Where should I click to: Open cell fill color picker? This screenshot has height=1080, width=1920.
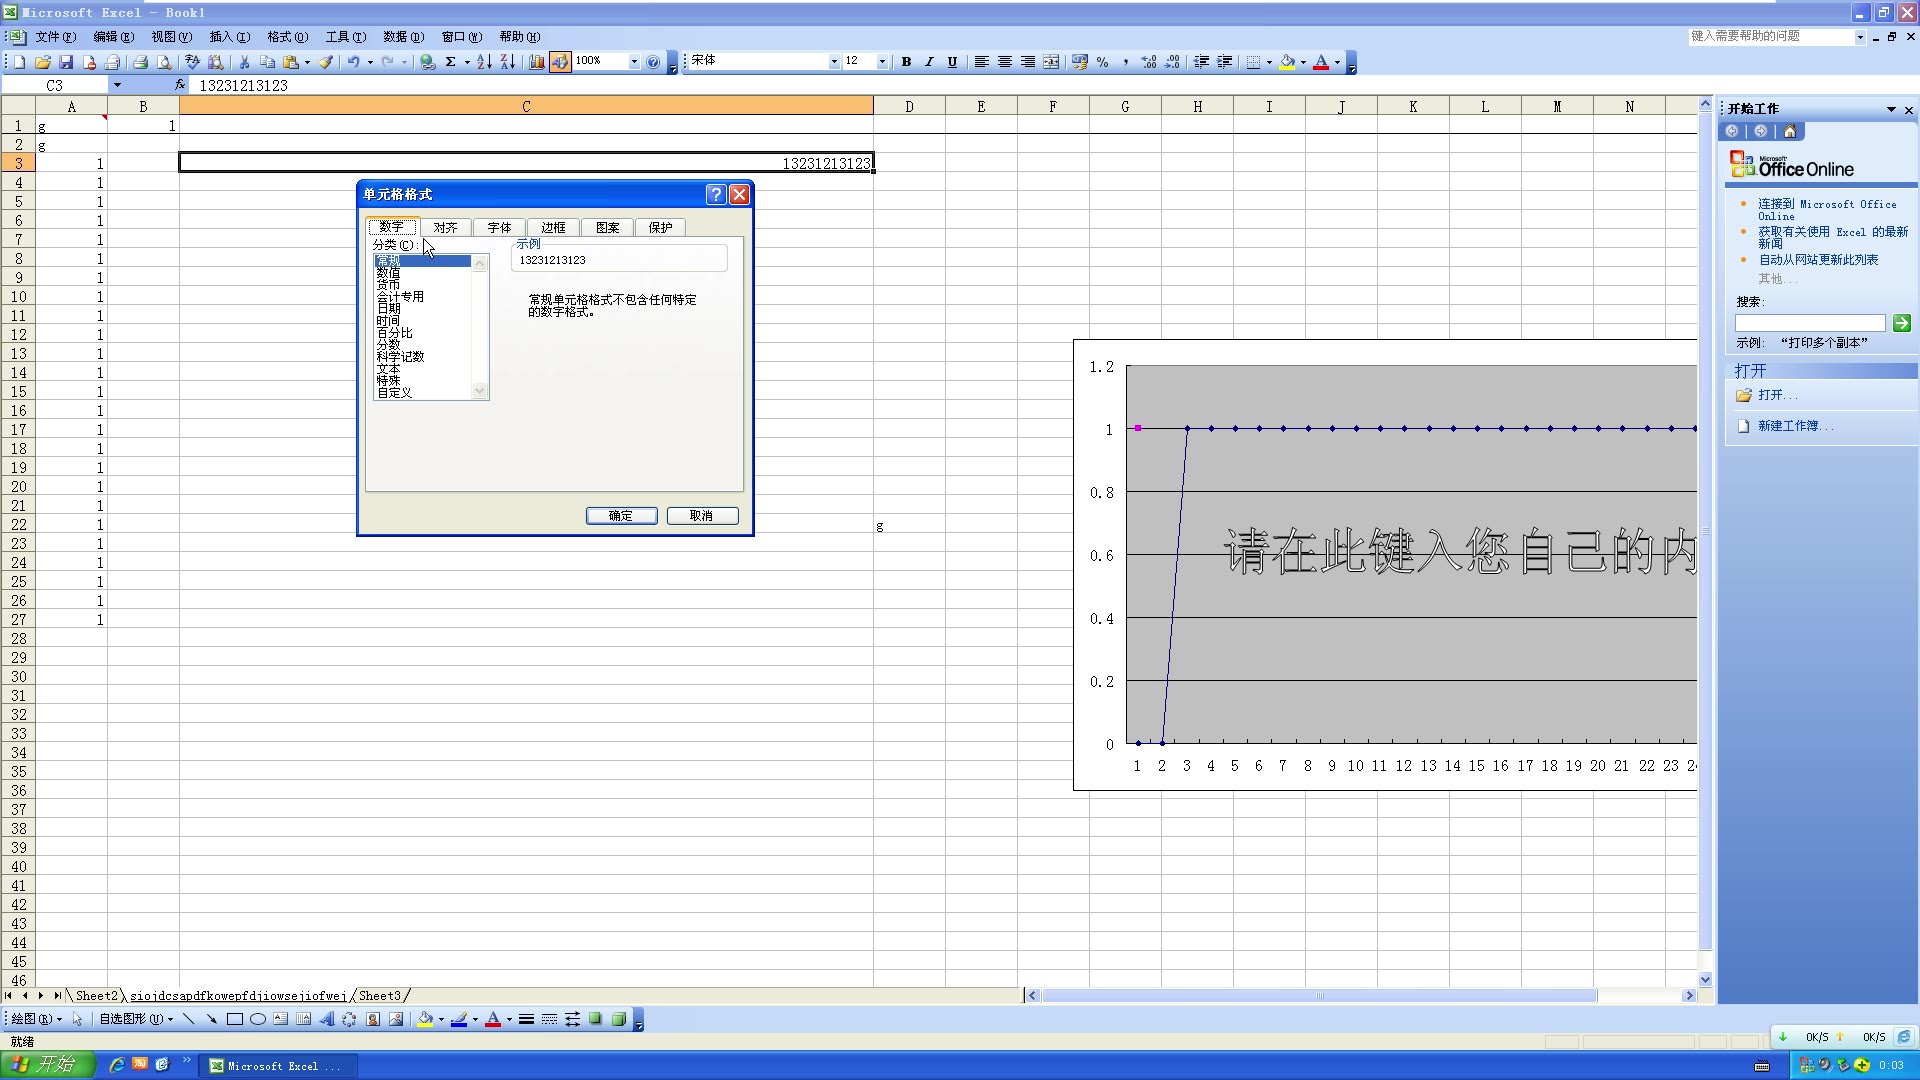(x=1303, y=62)
